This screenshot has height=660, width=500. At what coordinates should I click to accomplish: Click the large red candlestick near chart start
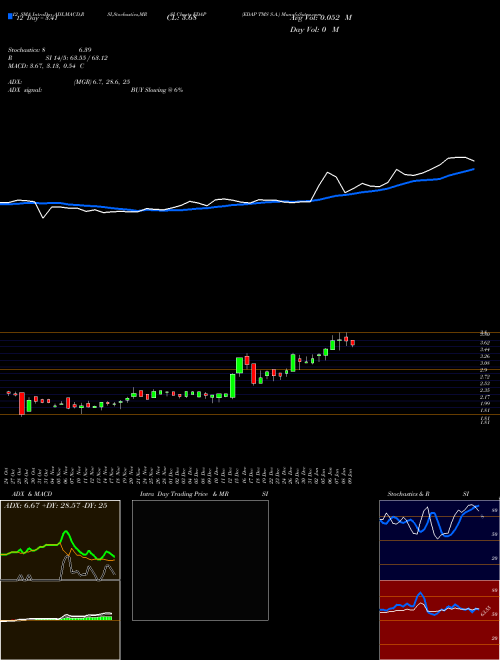(x=22, y=403)
